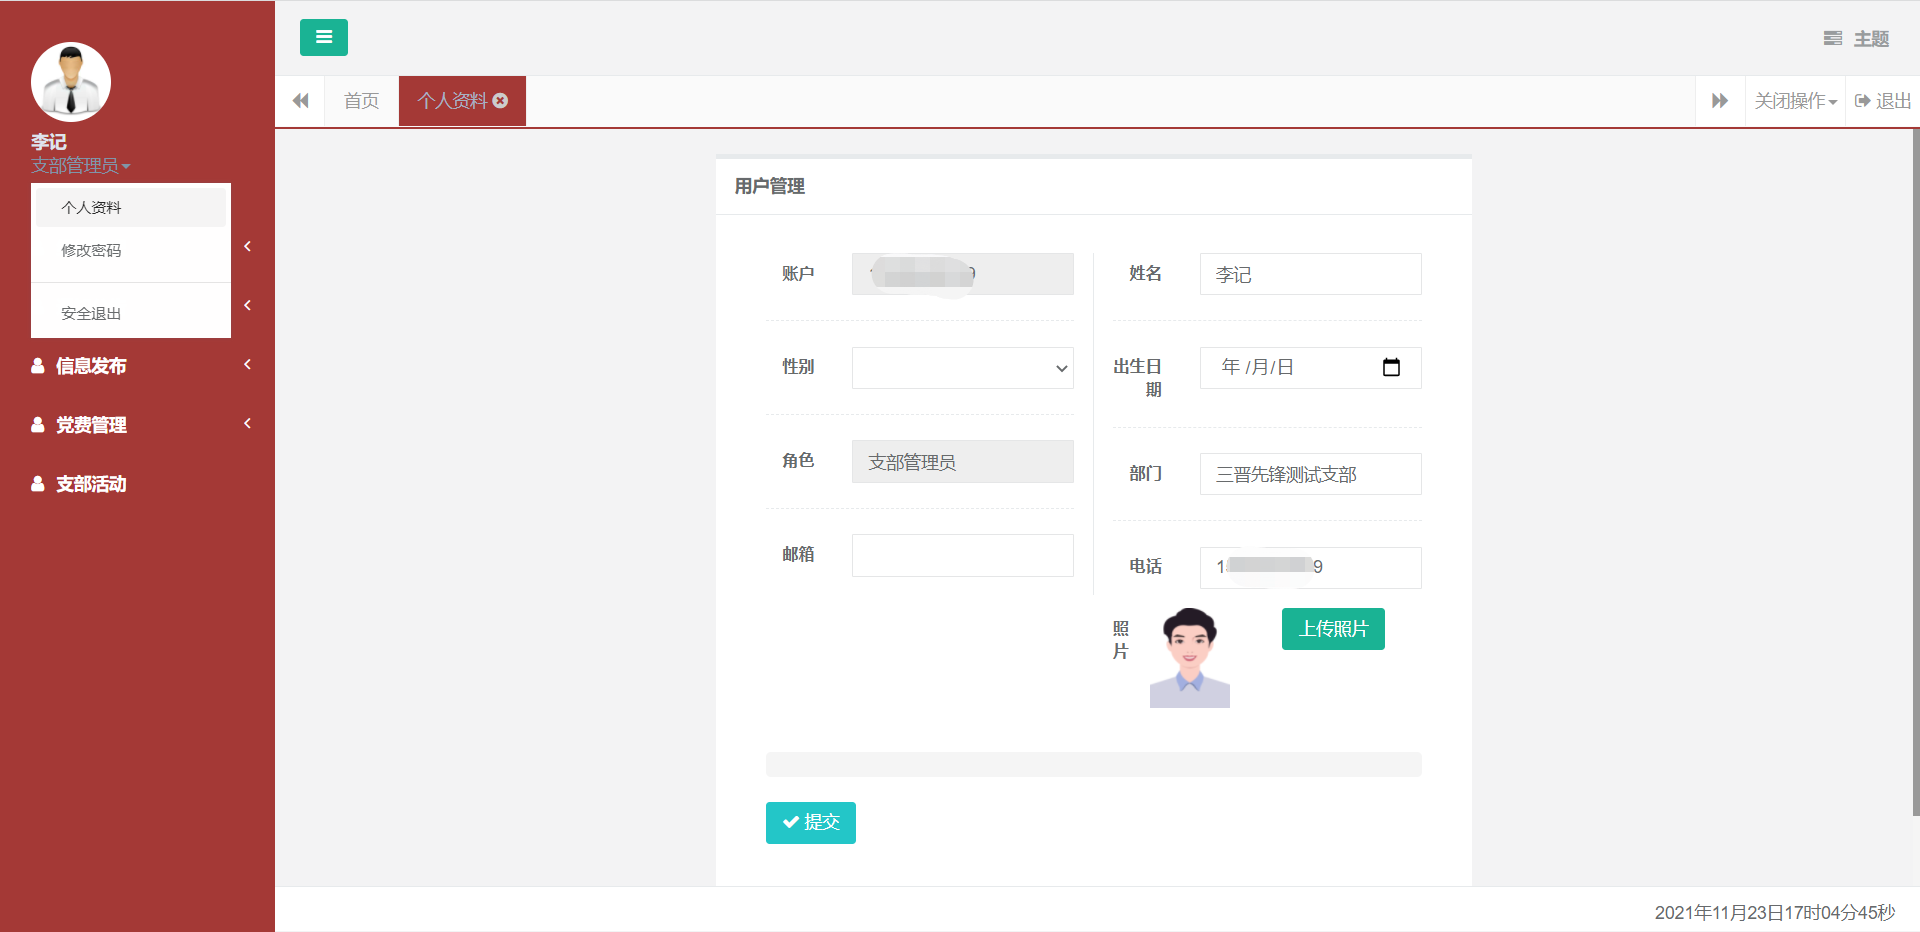Toggle the 支部管理员 user menu
Viewport: 1920px width, 932px height.
(80, 166)
